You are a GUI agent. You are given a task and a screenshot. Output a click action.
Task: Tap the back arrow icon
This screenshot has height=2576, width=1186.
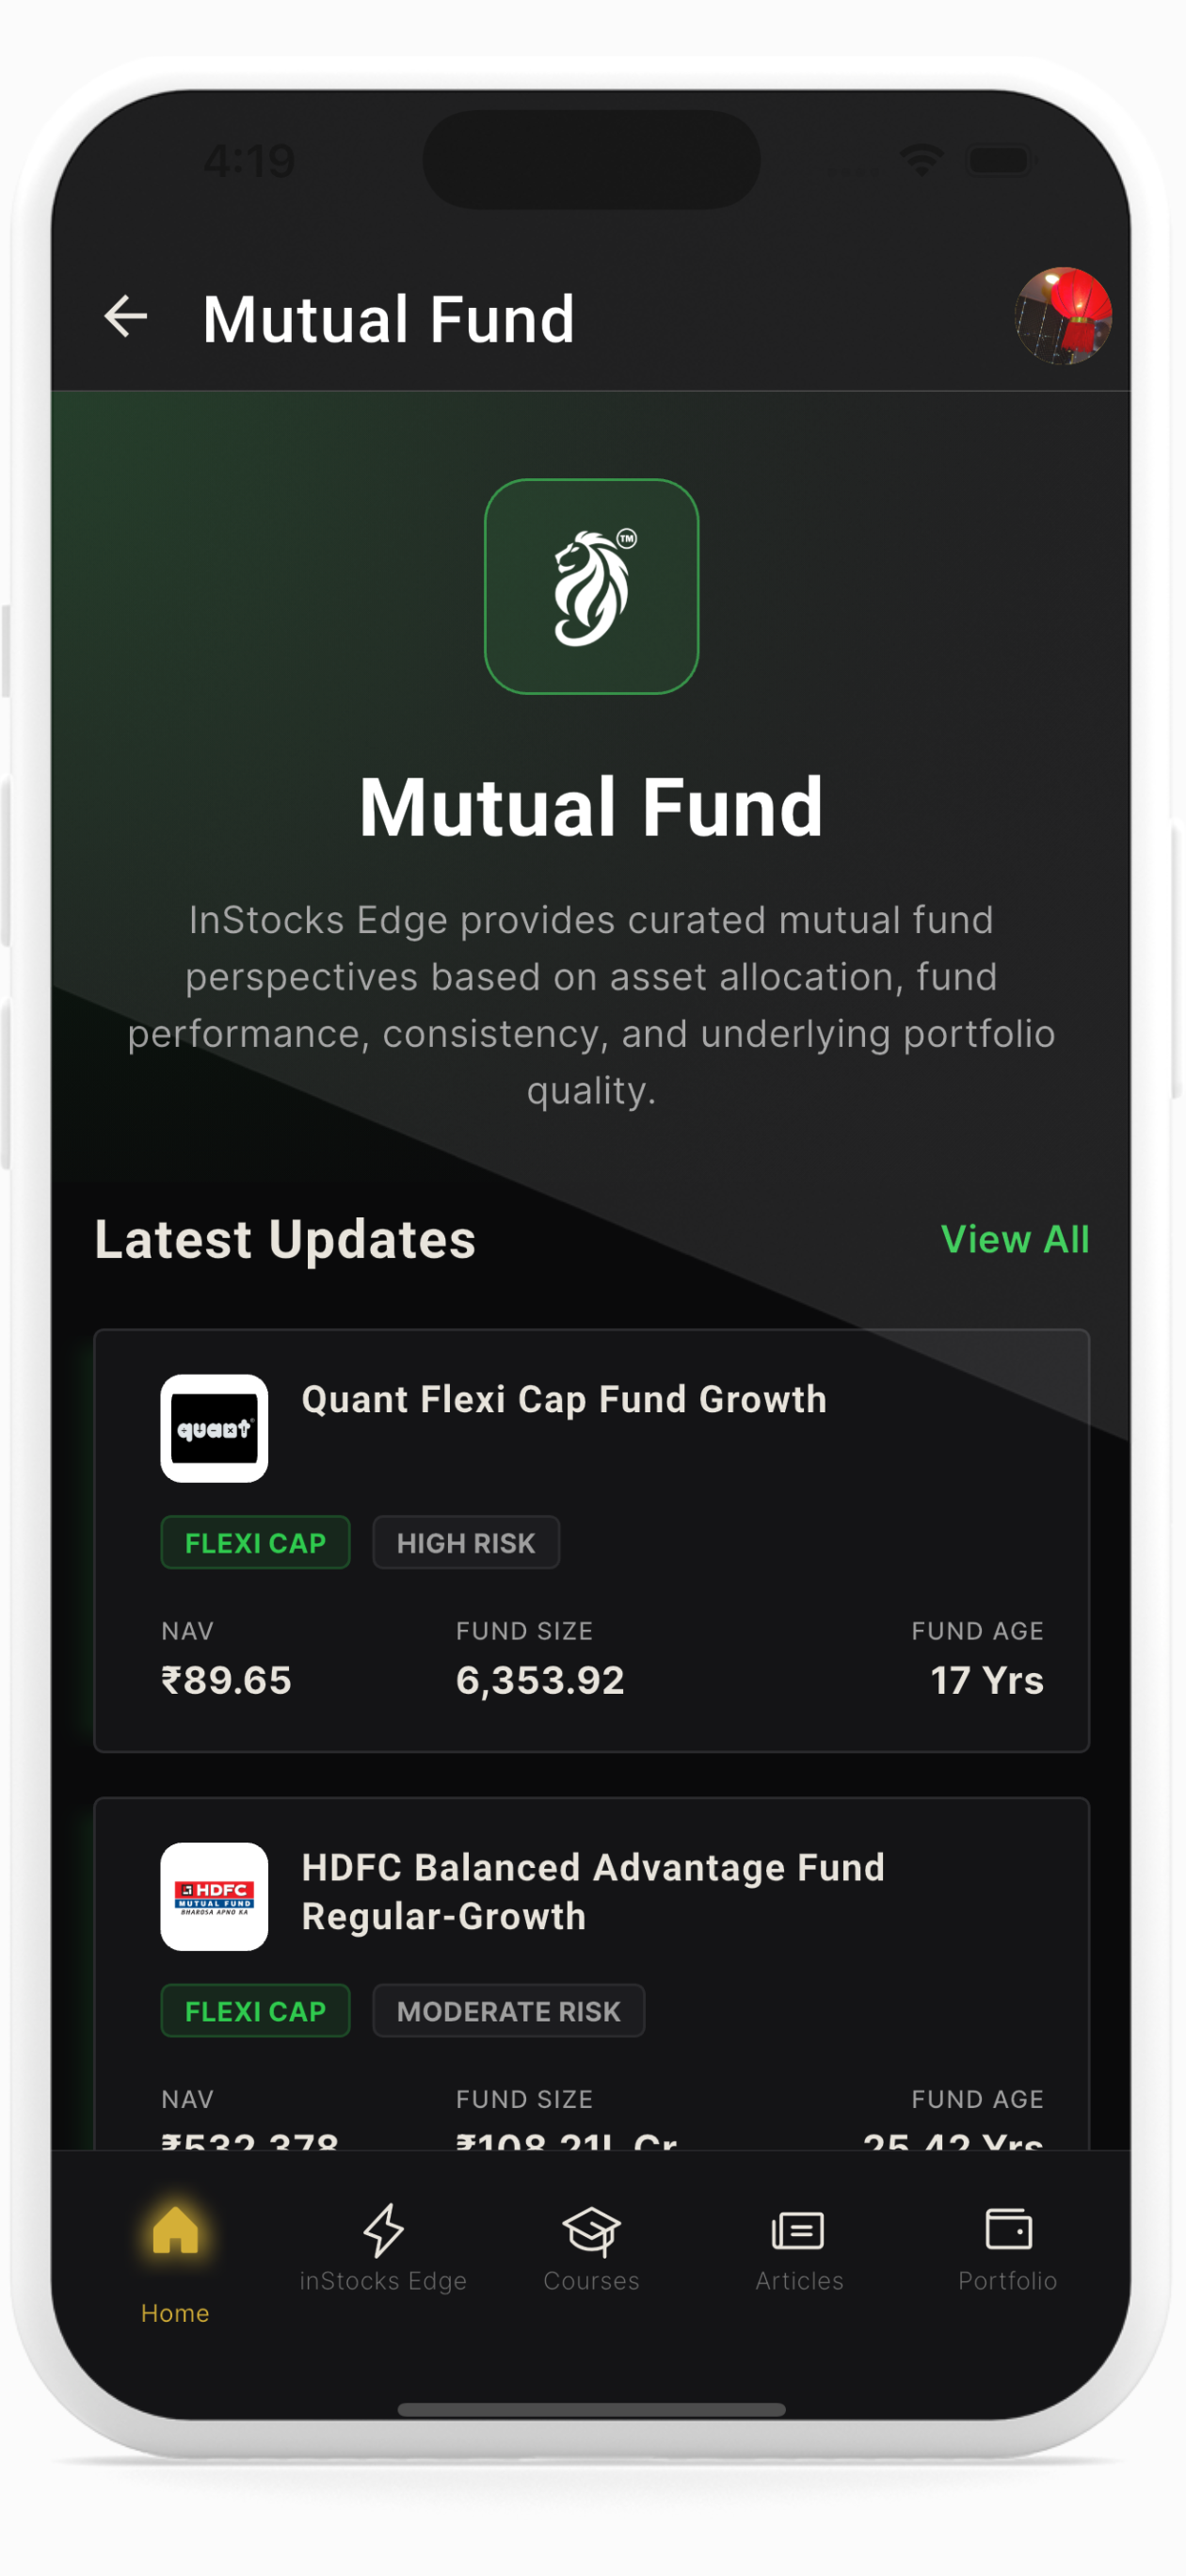(125, 317)
